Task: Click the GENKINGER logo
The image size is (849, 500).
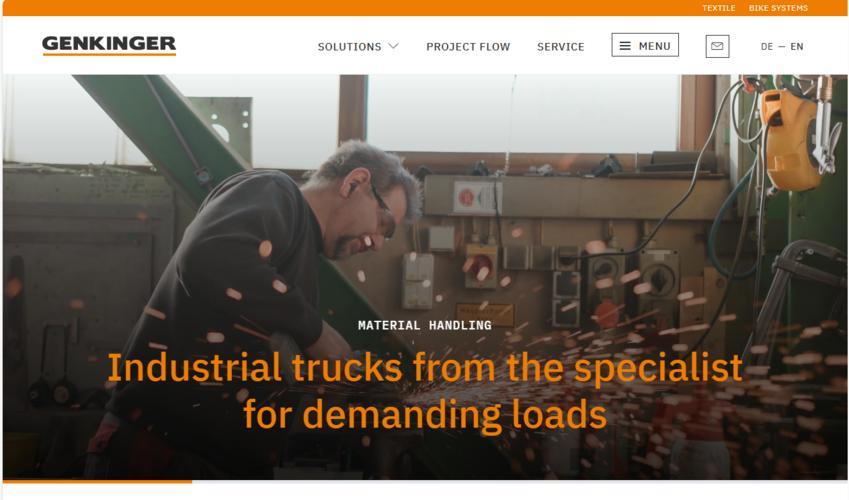Action: [109, 45]
